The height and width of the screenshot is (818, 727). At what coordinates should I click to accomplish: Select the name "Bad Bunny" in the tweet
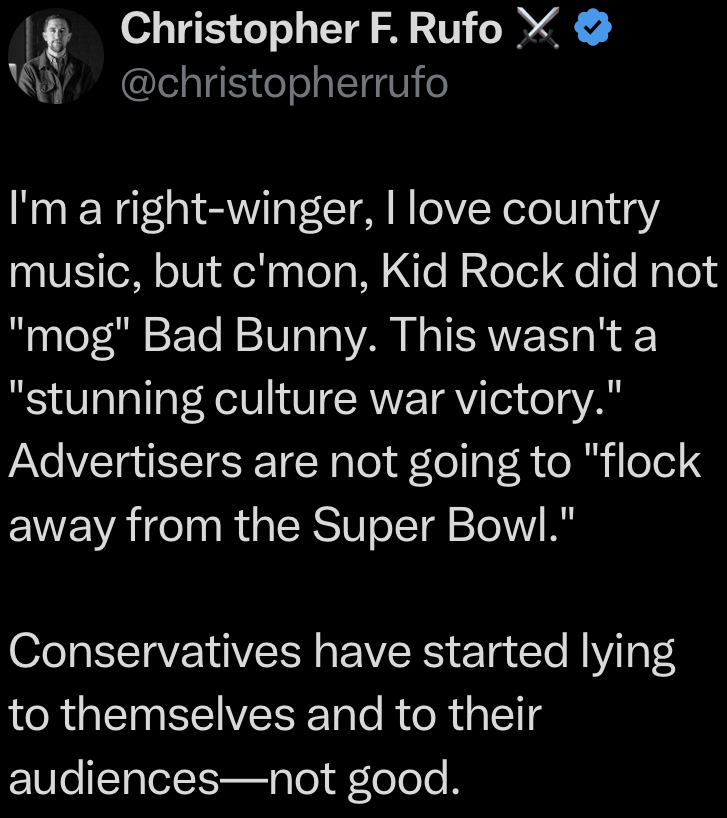250,336
